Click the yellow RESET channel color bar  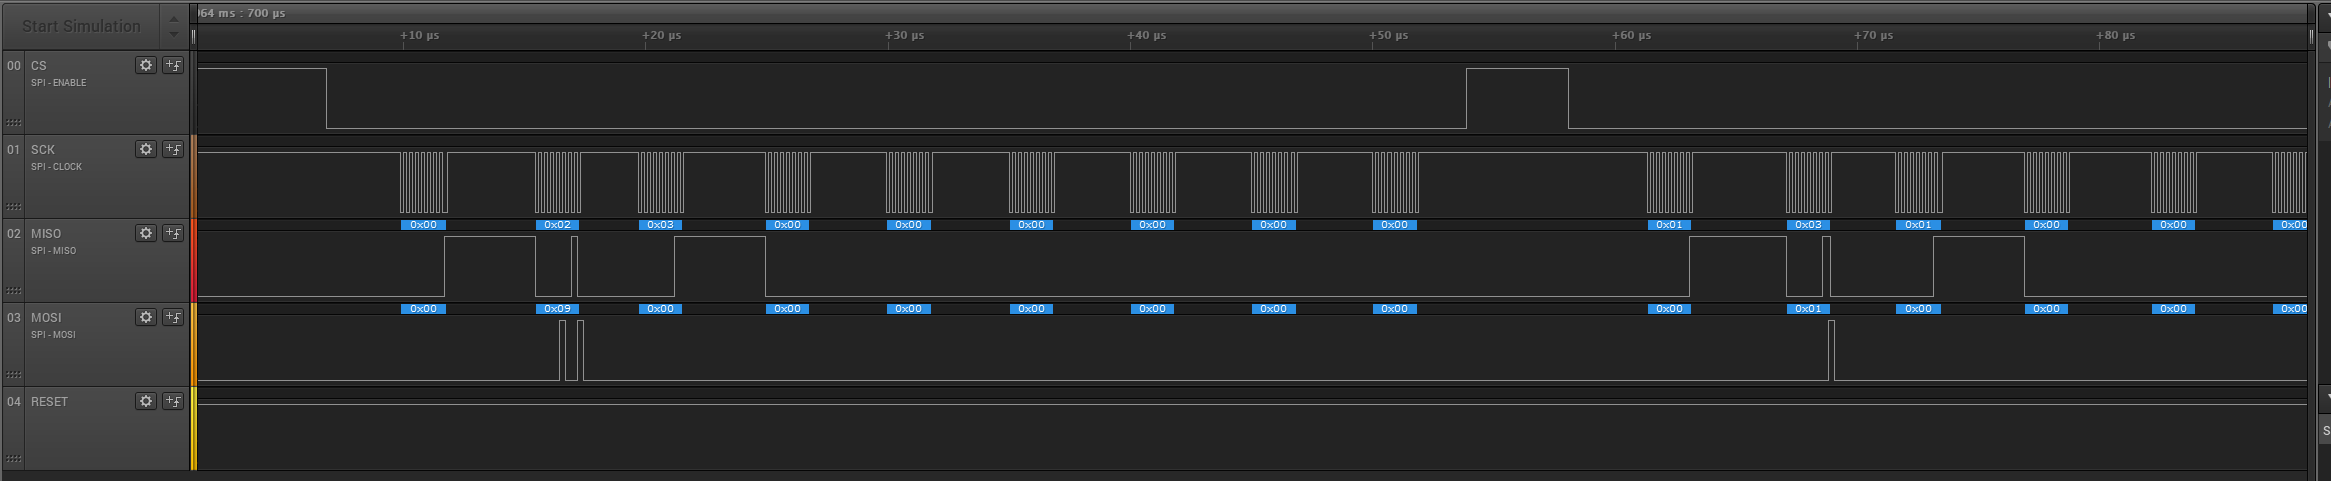[194, 428]
